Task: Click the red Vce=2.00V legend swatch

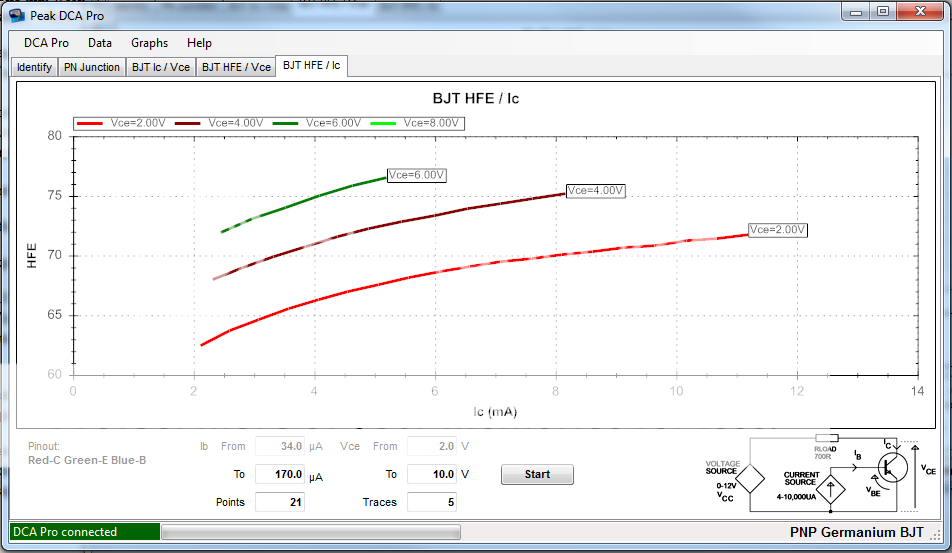Action: [x=91, y=123]
